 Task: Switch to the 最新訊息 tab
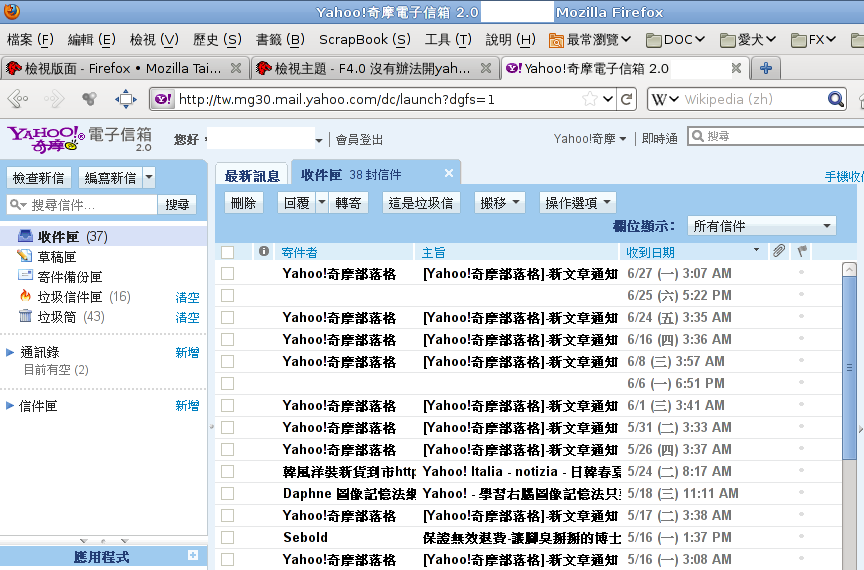click(252, 176)
